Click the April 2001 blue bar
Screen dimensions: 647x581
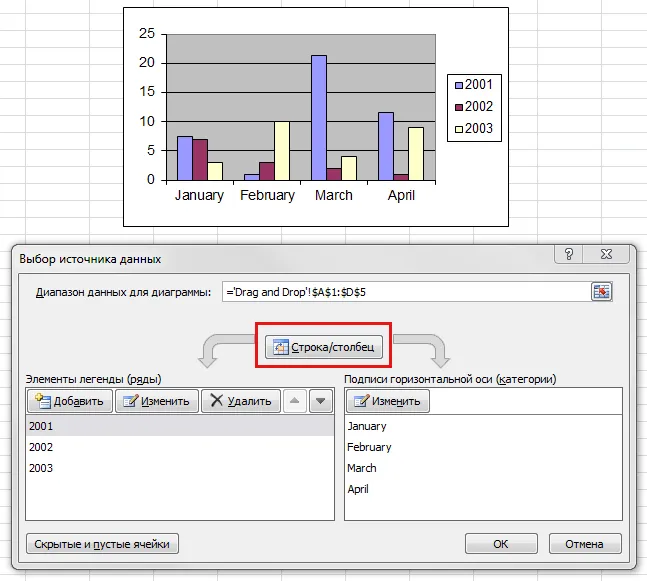coord(386,146)
